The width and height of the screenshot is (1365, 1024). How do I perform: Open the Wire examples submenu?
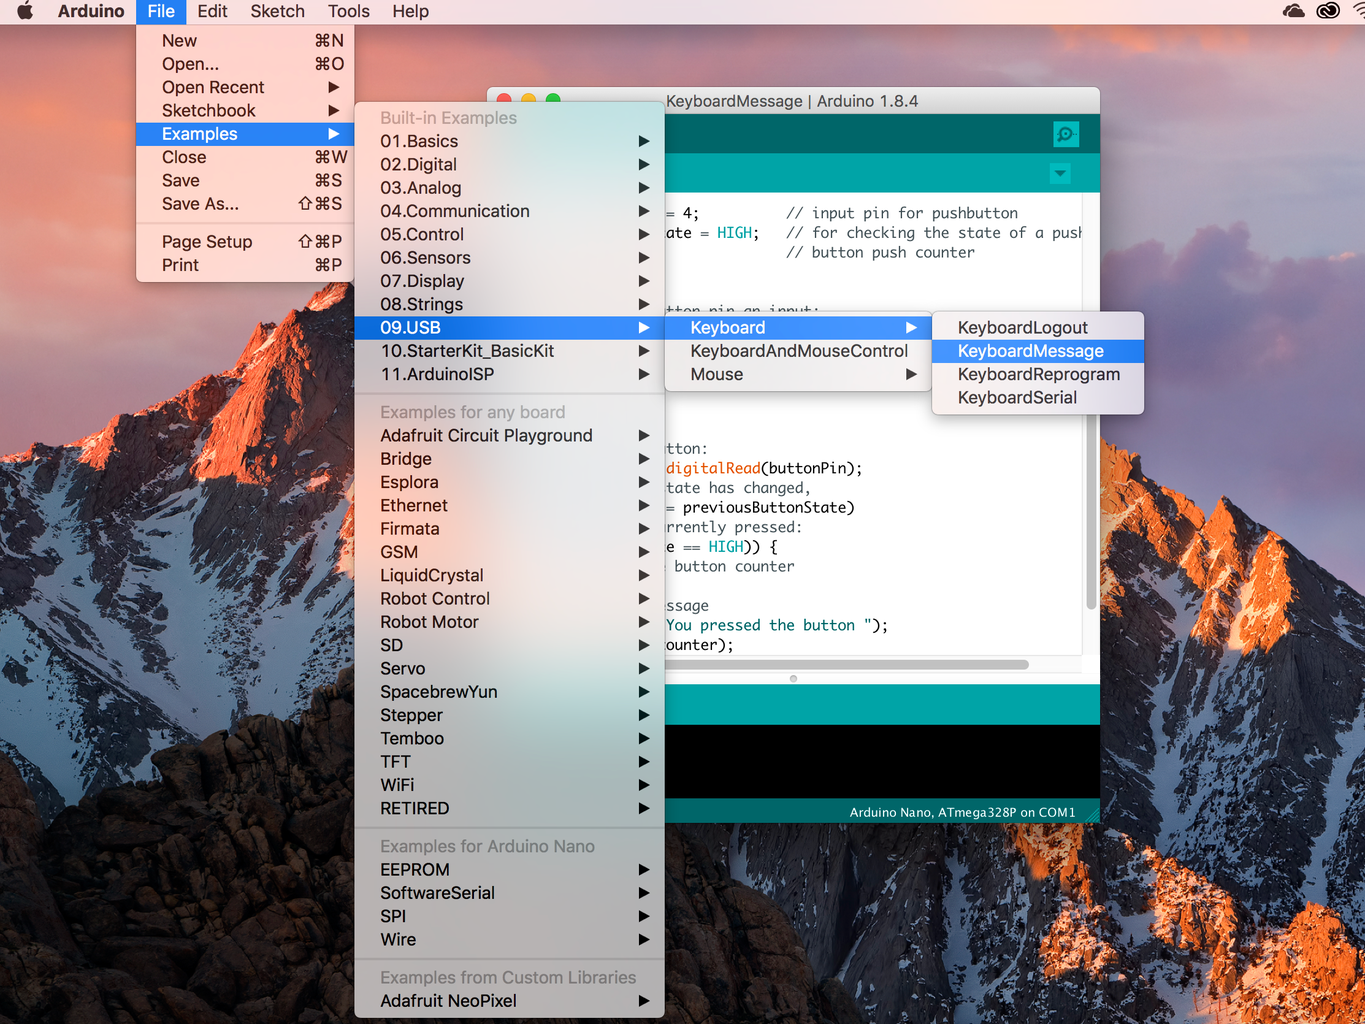[x=509, y=940]
